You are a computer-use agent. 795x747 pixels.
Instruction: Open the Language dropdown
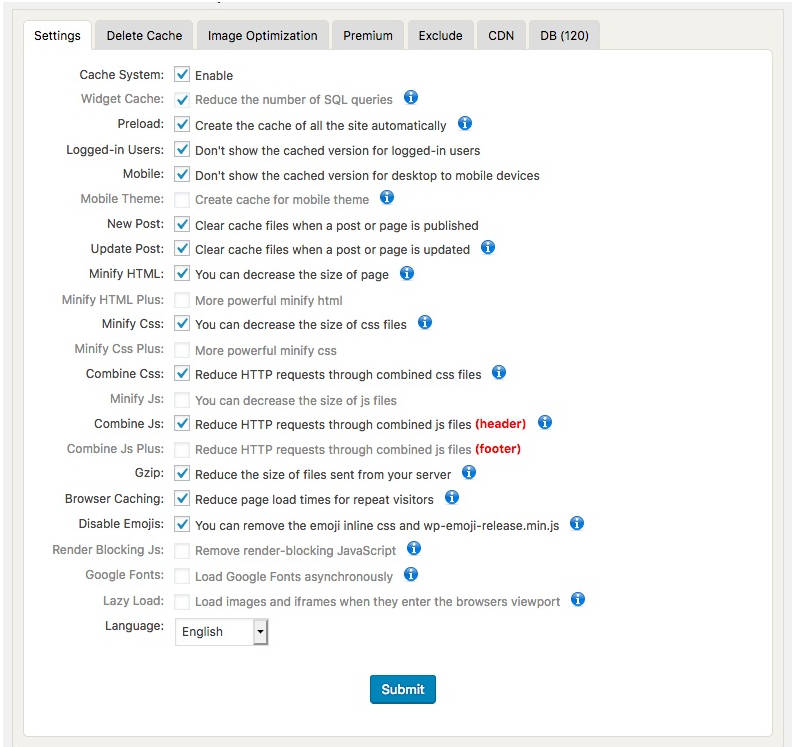(221, 631)
